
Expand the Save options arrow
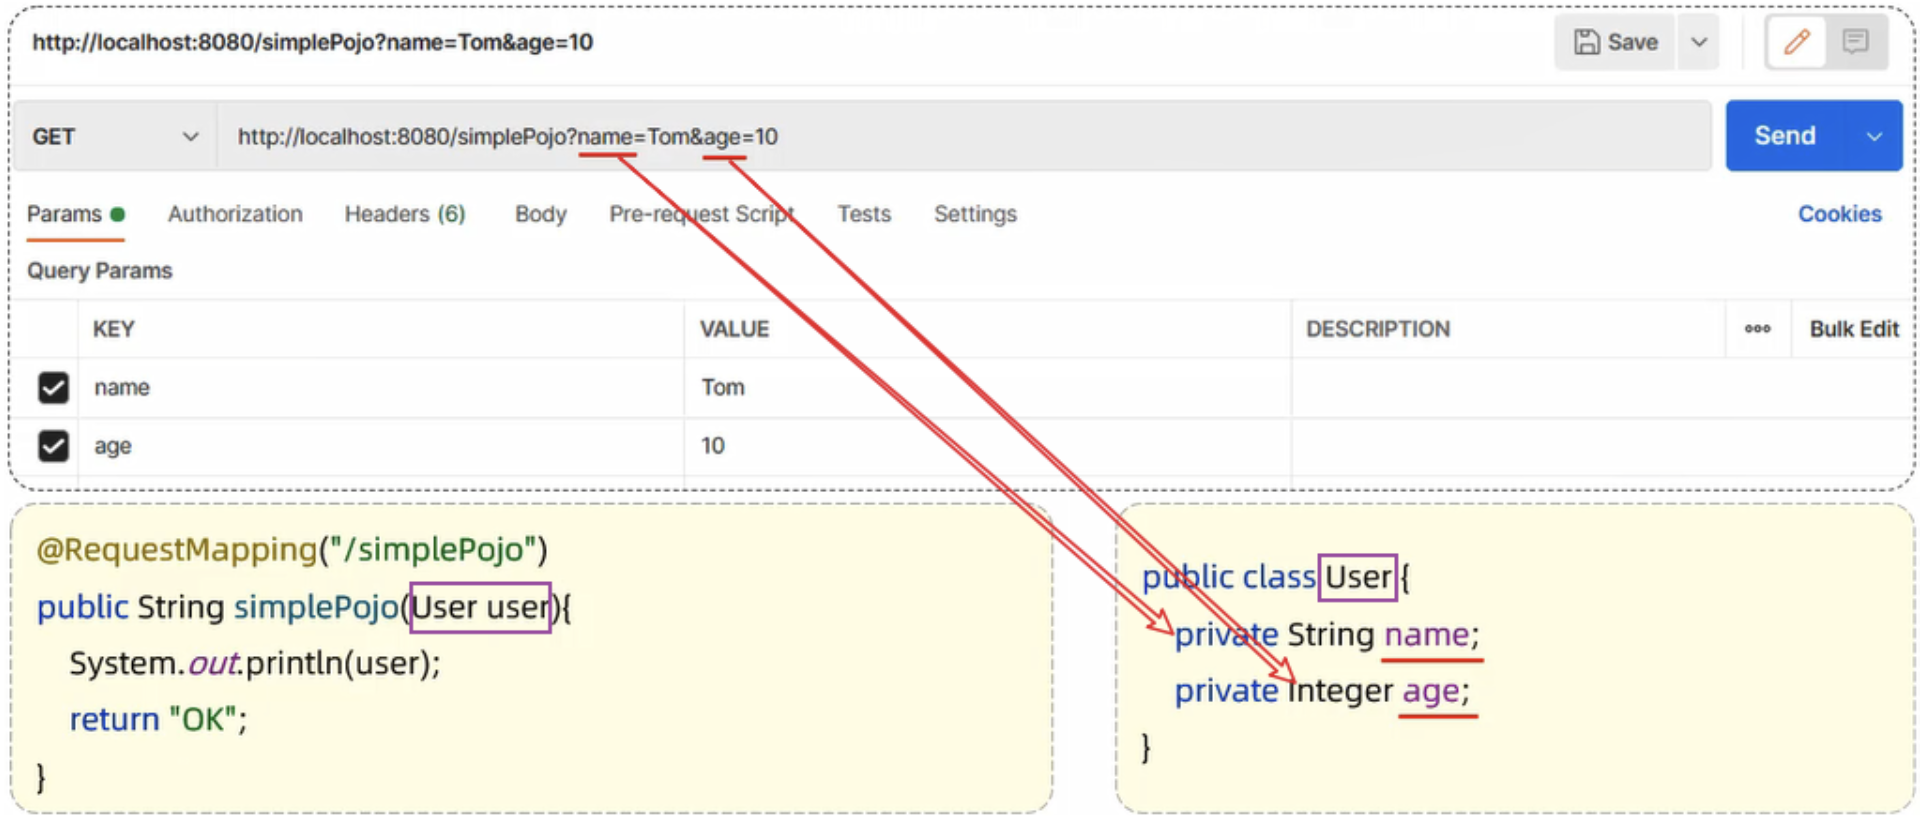tap(1698, 42)
